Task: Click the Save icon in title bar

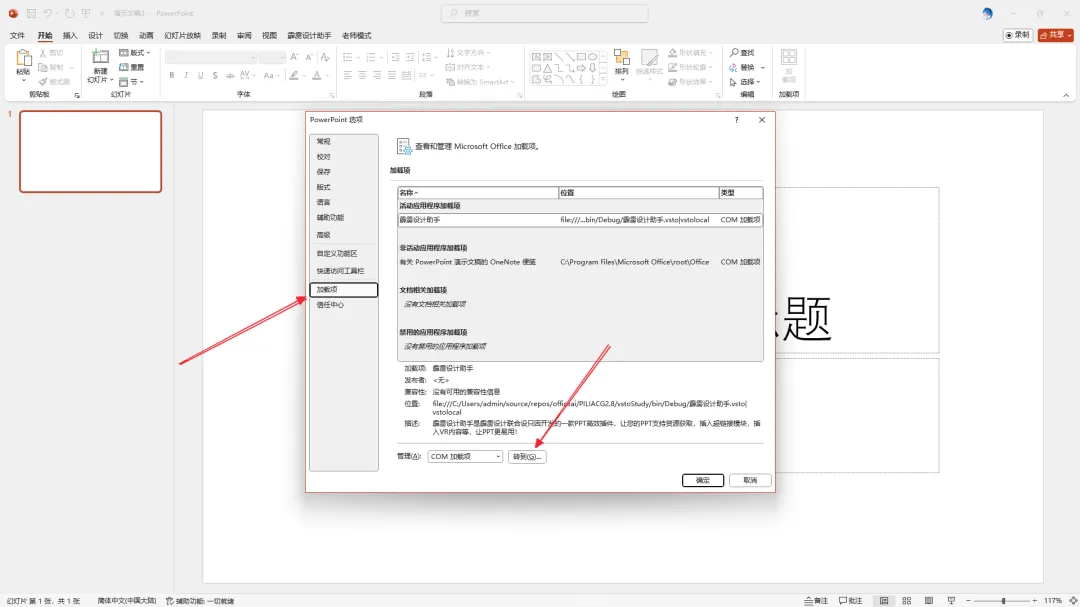Action: (x=31, y=13)
